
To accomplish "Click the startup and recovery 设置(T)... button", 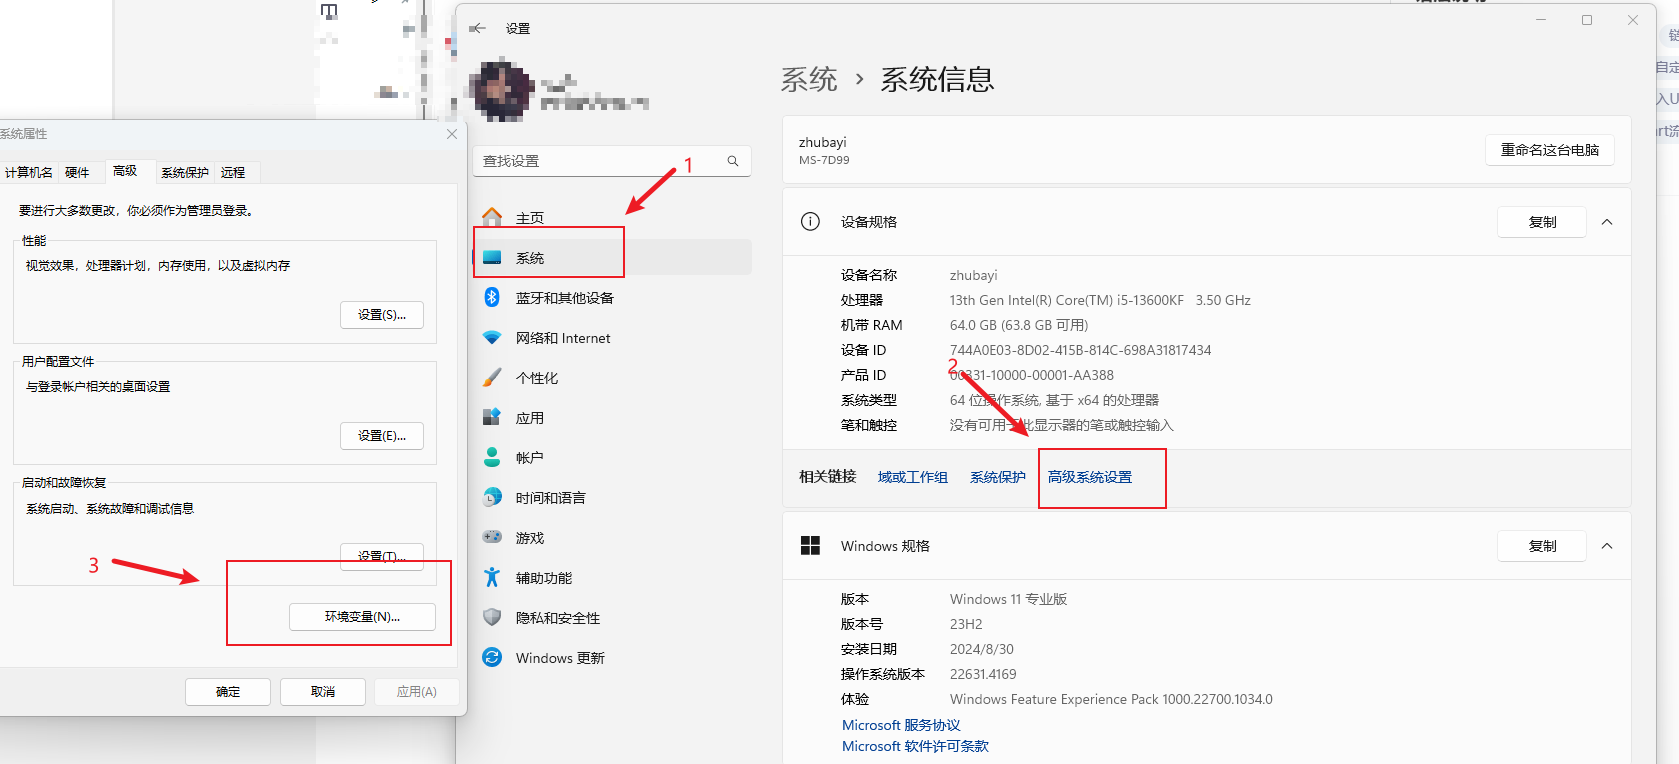I will point(382,556).
